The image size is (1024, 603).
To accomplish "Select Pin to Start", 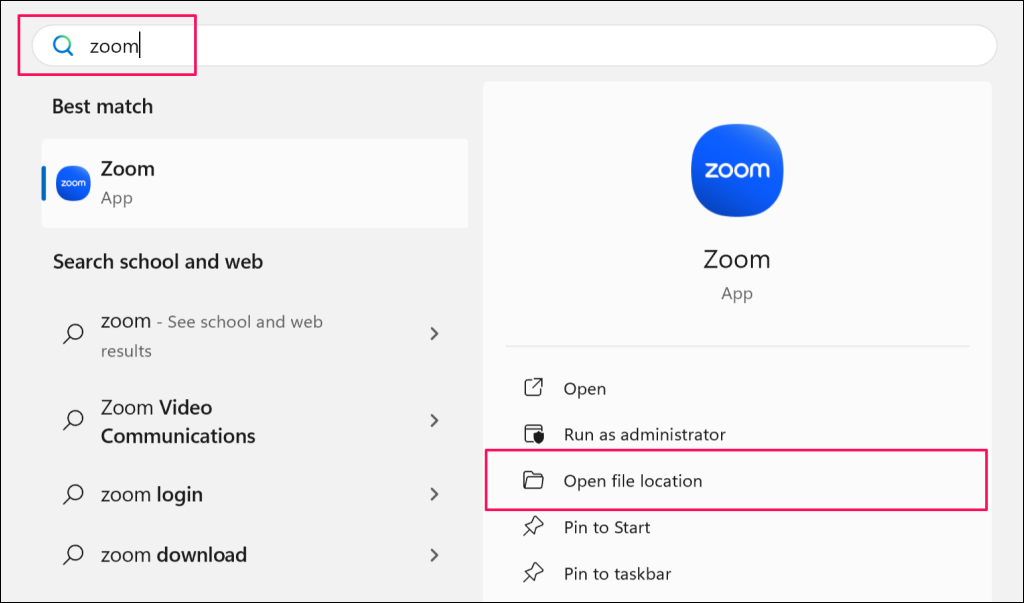I will click(607, 527).
